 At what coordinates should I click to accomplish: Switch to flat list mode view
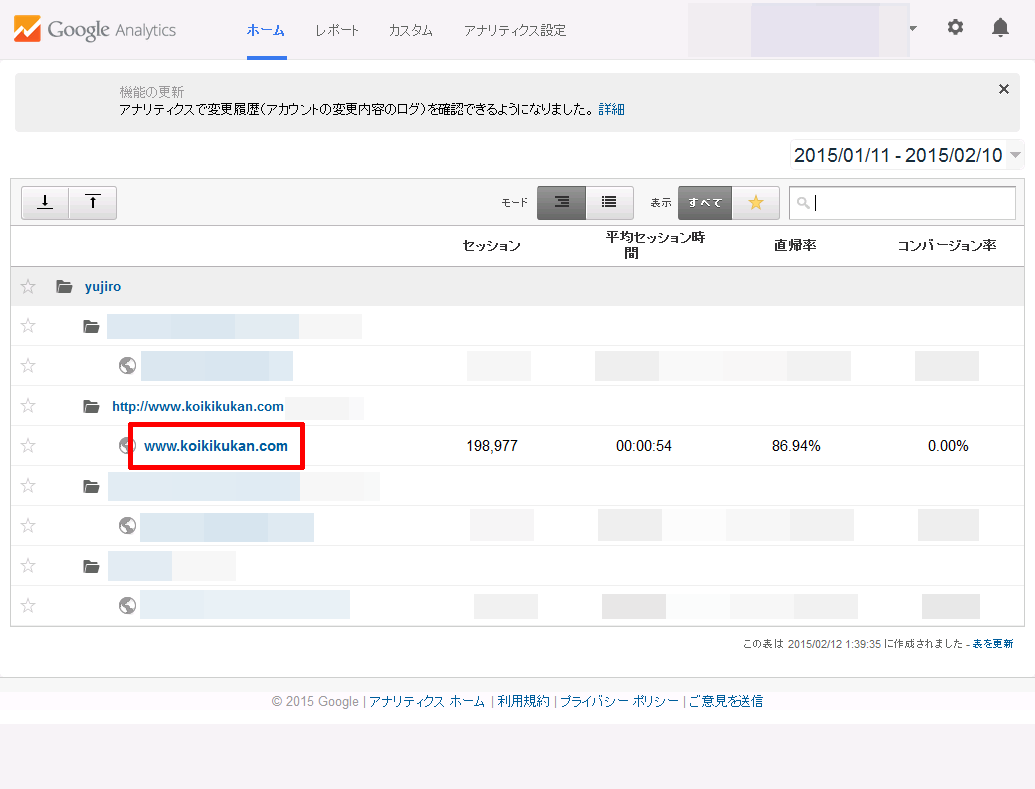click(x=609, y=202)
